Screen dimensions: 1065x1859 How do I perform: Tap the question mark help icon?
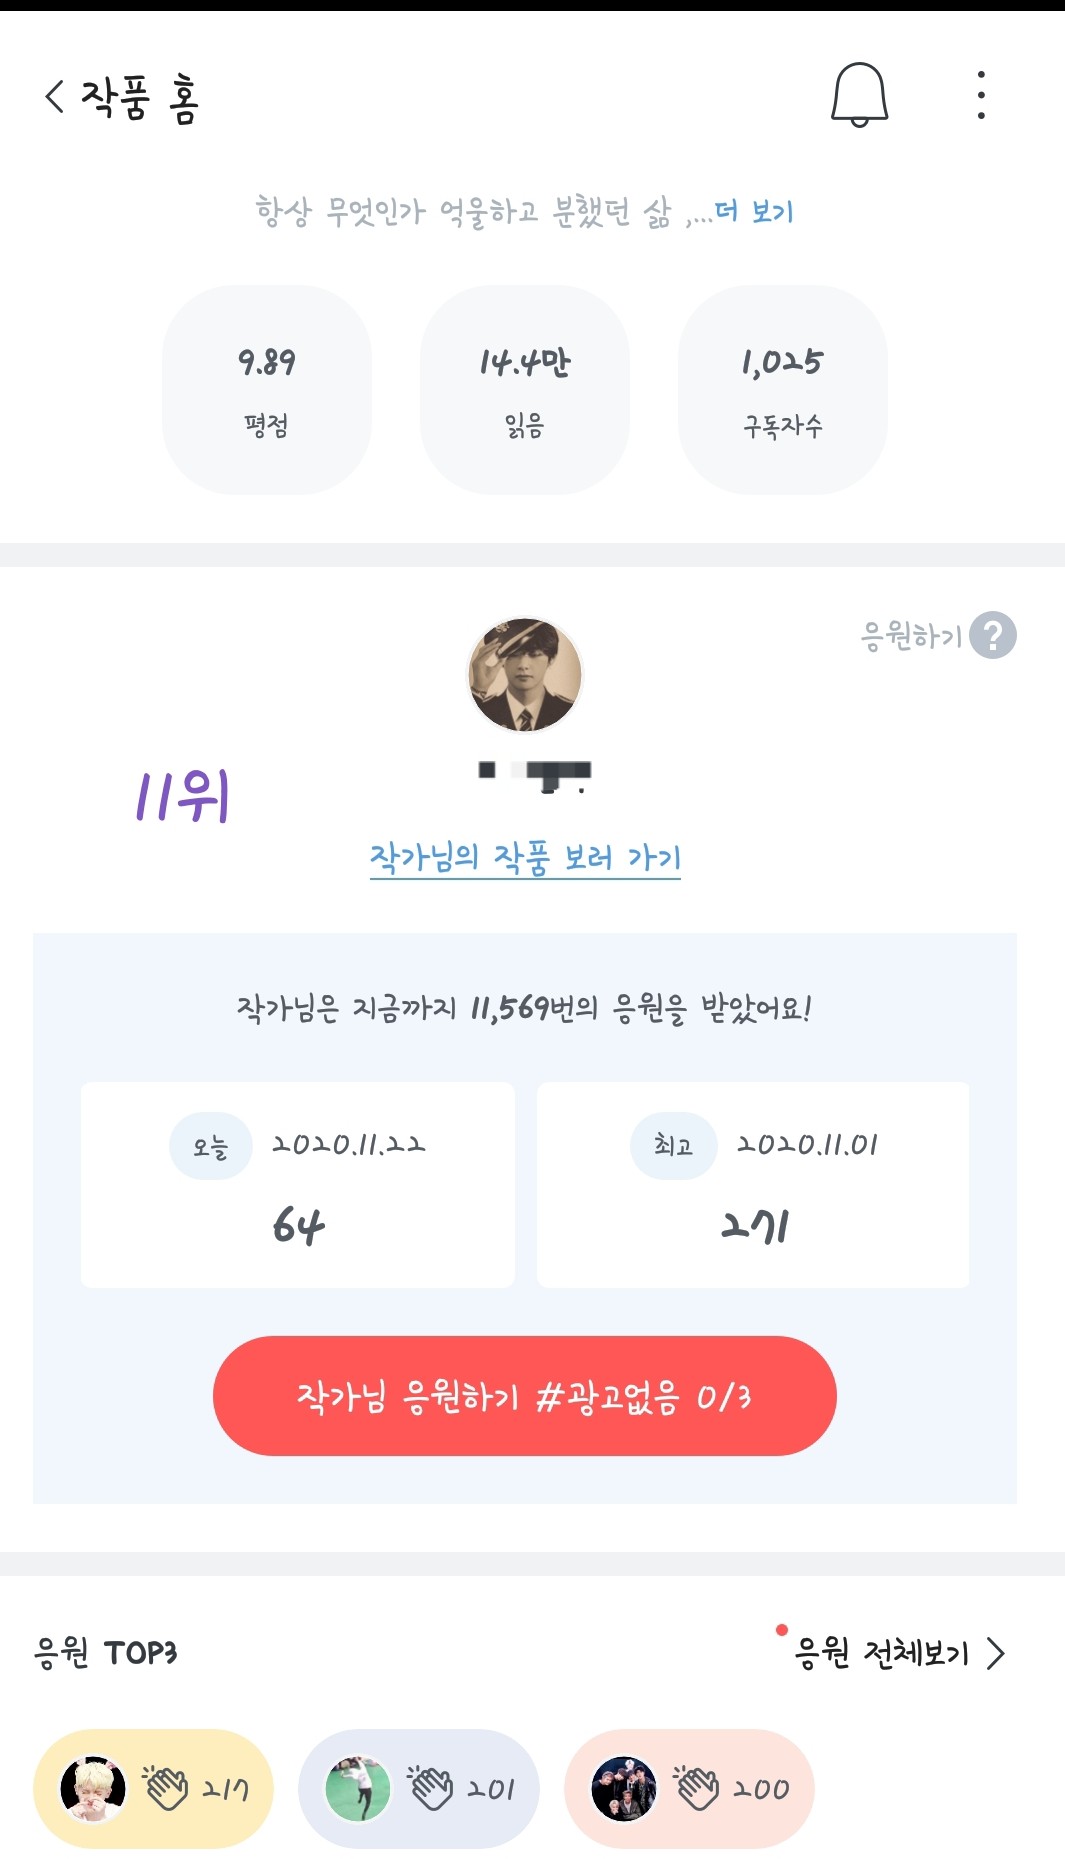pyautogui.click(x=992, y=635)
